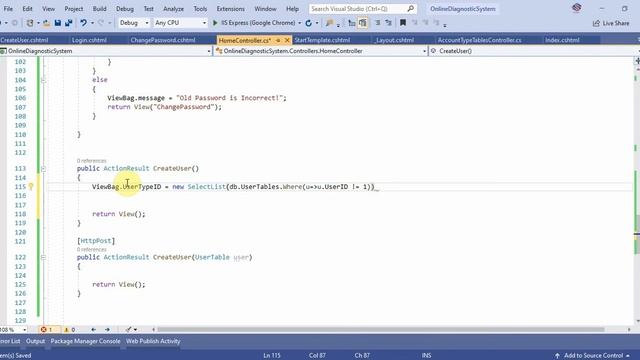Click line number 118 in margin
The width and height of the screenshot is (640, 360).
click(x=20, y=214)
